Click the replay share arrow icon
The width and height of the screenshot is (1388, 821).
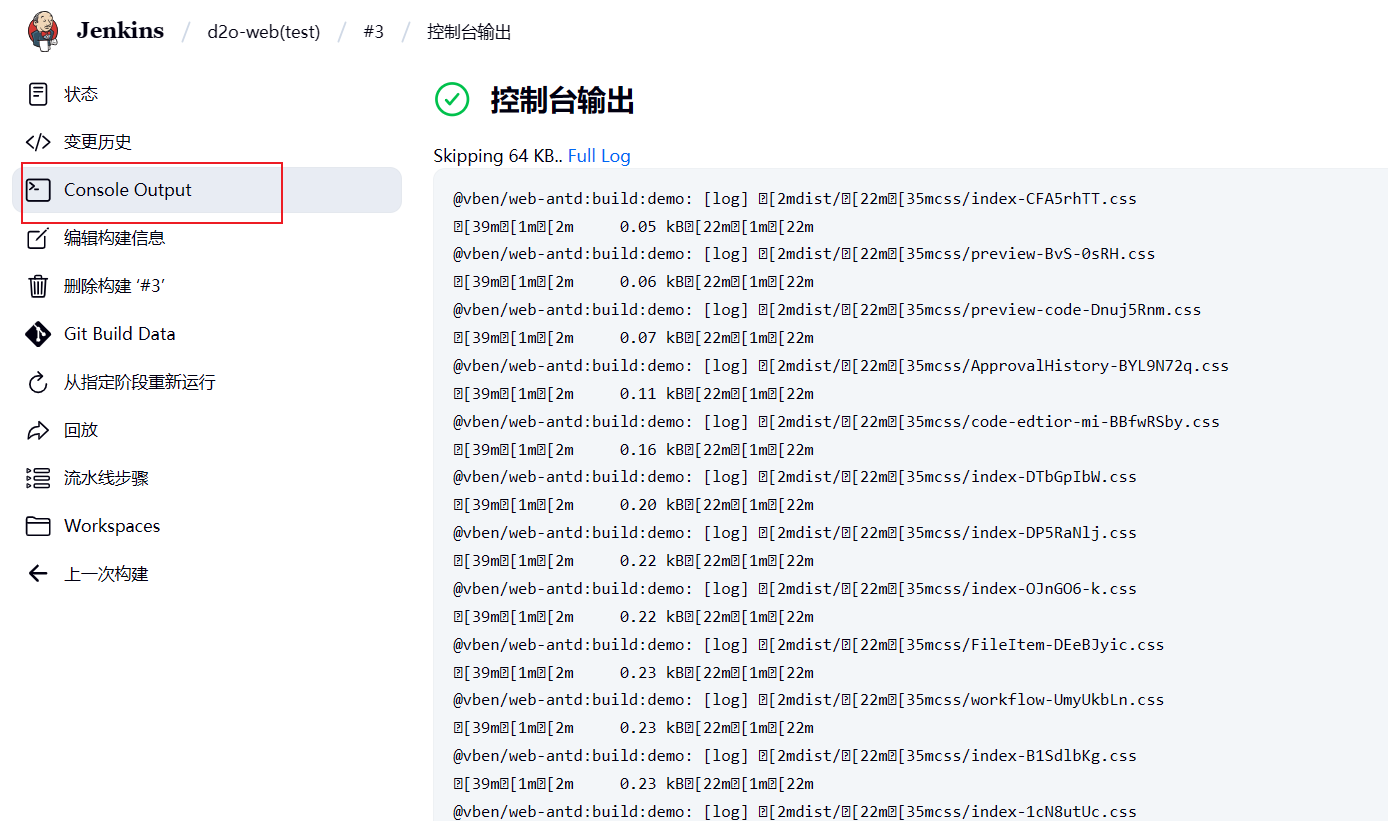pos(38,430)
